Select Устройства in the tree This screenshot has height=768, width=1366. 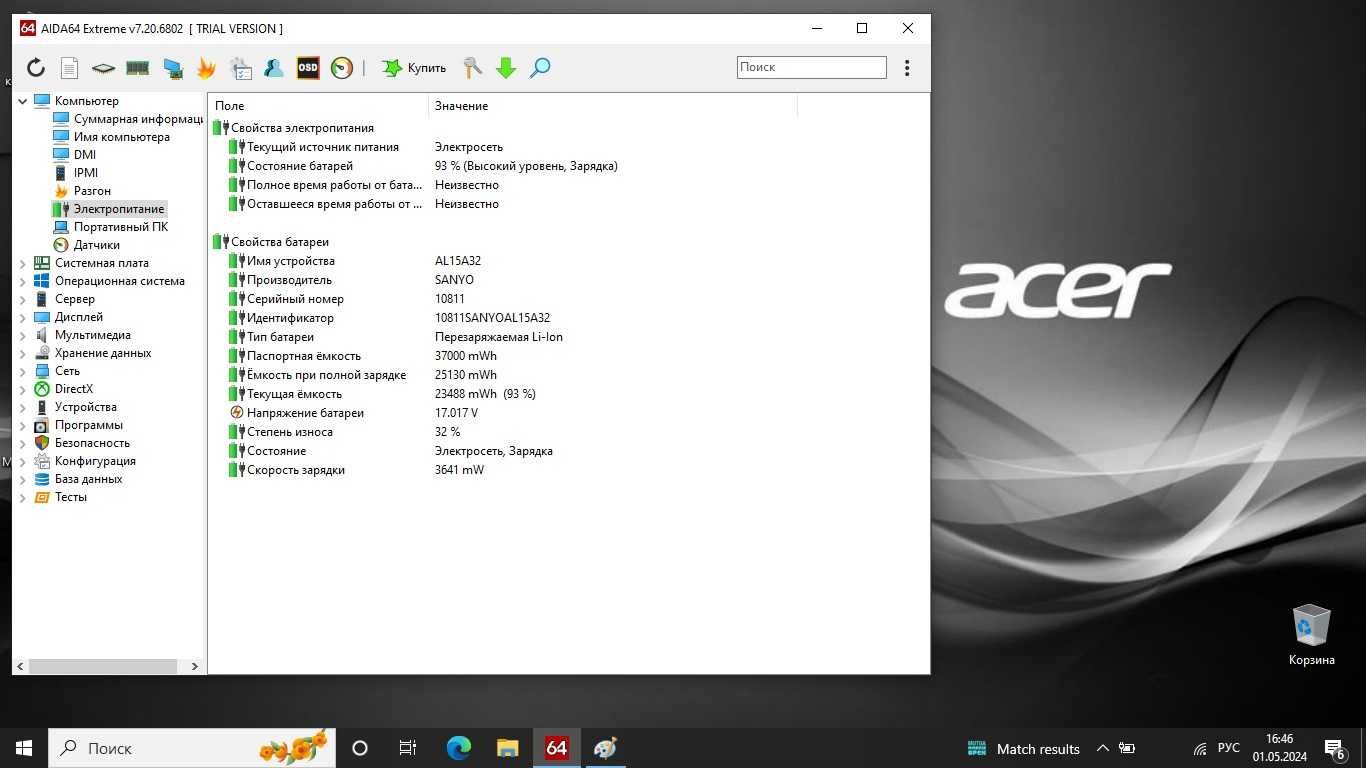[x=76, y=407]
